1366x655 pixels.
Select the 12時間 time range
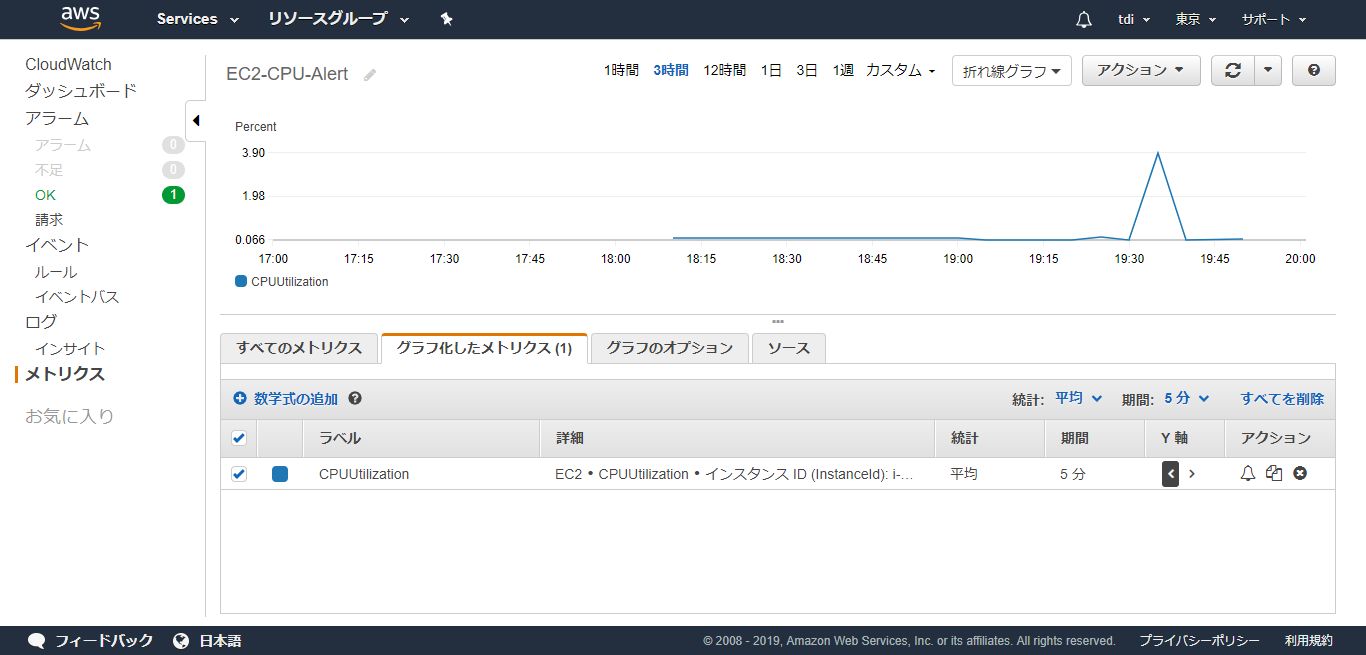724,70
